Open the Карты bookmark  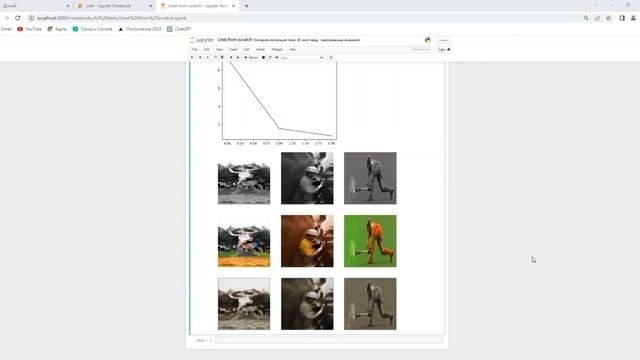coord(57,29)
